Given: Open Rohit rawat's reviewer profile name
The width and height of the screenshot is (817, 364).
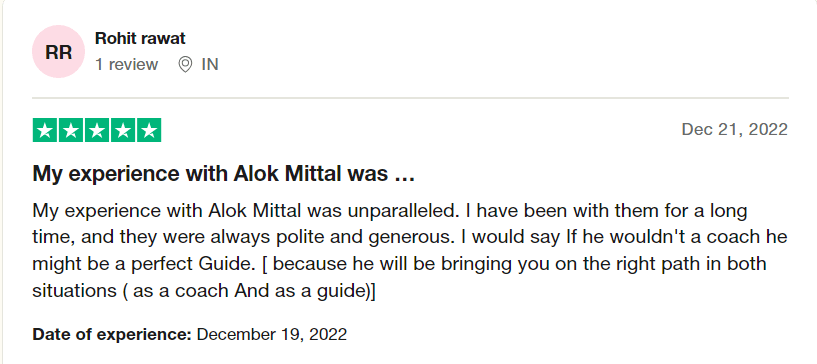Looking at the screenshot, I should click(x=140, y=38).
